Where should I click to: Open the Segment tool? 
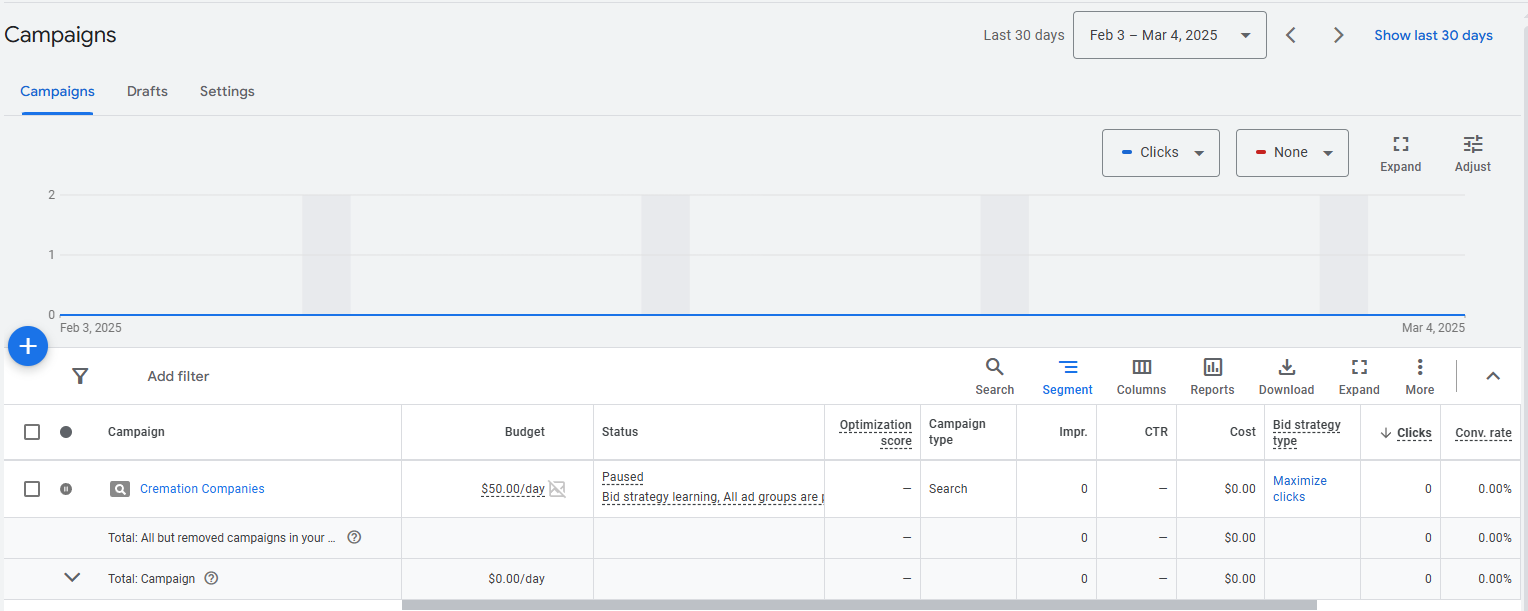(1067, 376)
